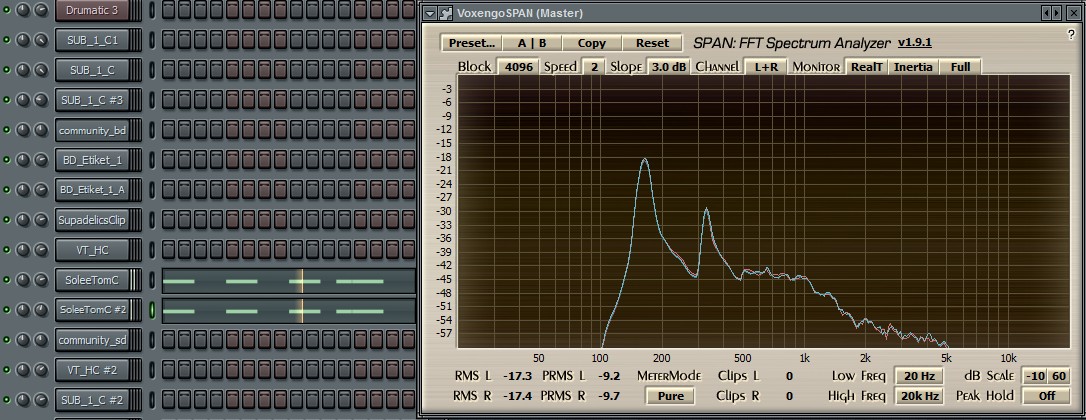Open the v1.9.1 version link
Viewport: 1086px width, 420px height.
(914, 43)
